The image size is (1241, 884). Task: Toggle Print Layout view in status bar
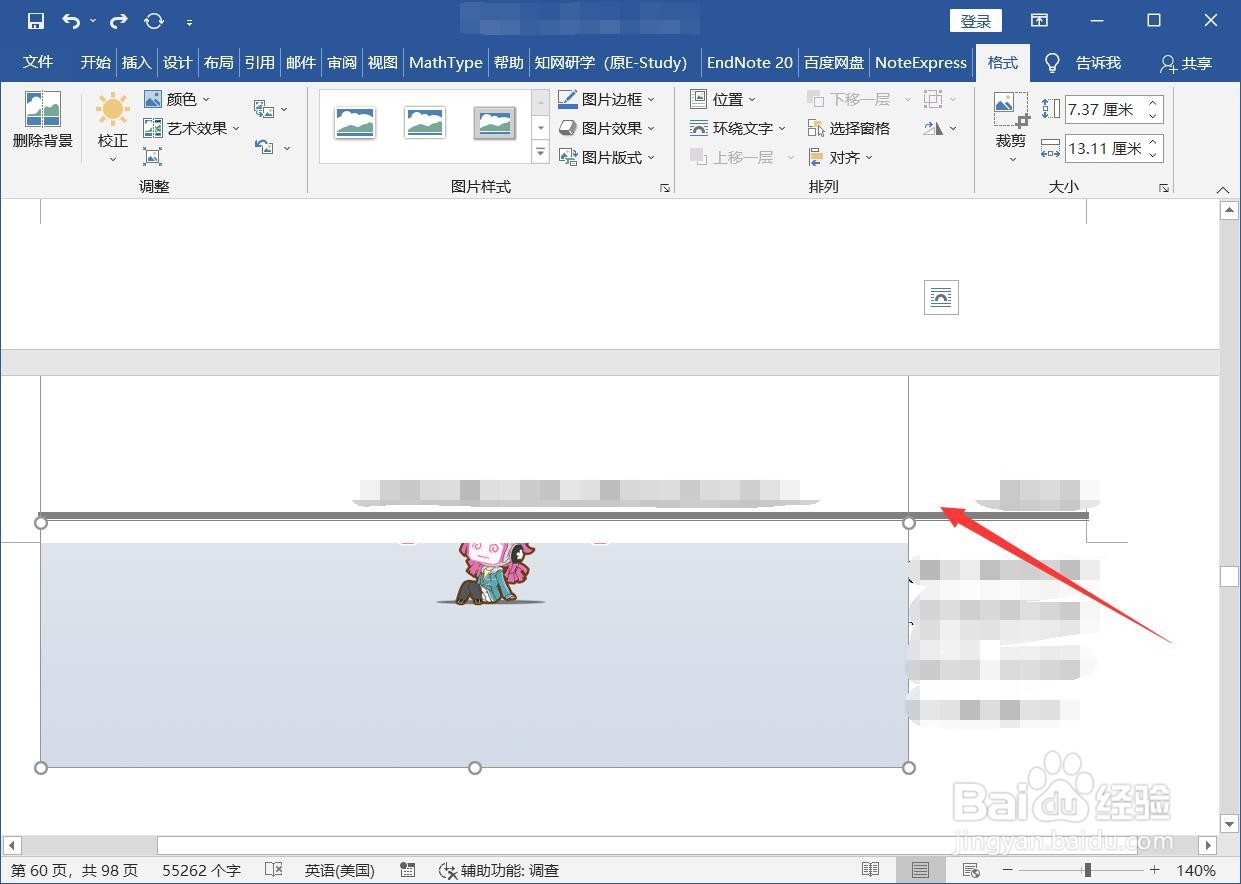[x=920, y=870]
